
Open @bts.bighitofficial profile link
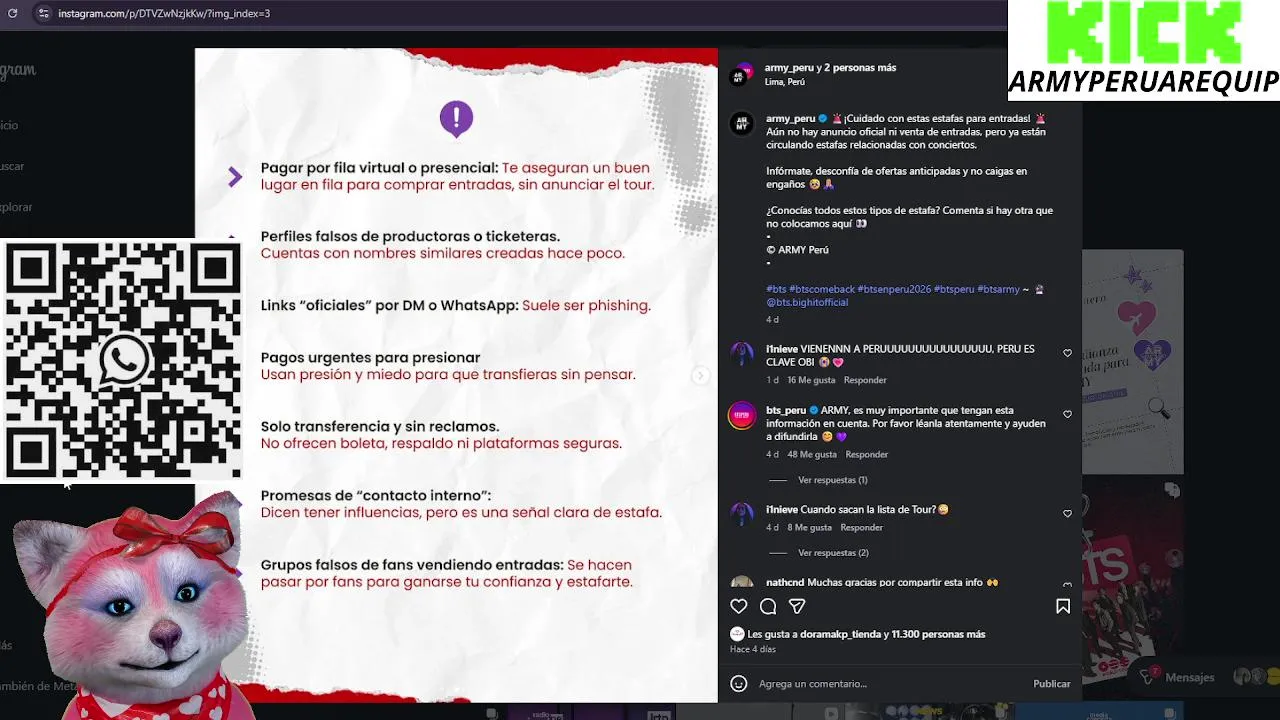click(x=807, y=302)
